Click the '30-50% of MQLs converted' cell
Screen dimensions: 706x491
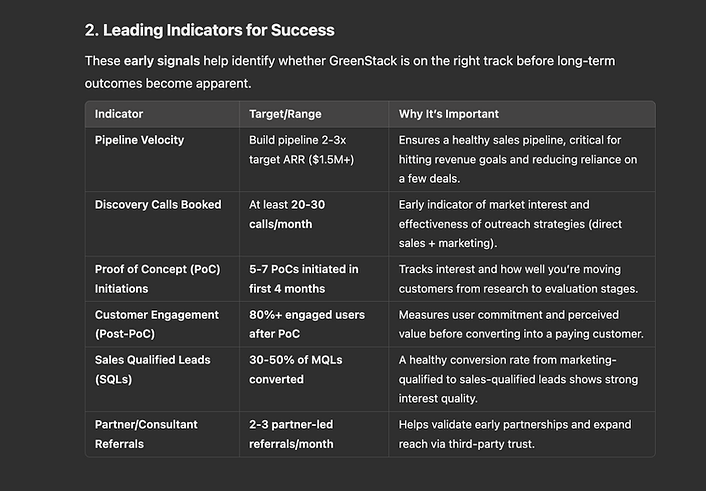[295, 369]
